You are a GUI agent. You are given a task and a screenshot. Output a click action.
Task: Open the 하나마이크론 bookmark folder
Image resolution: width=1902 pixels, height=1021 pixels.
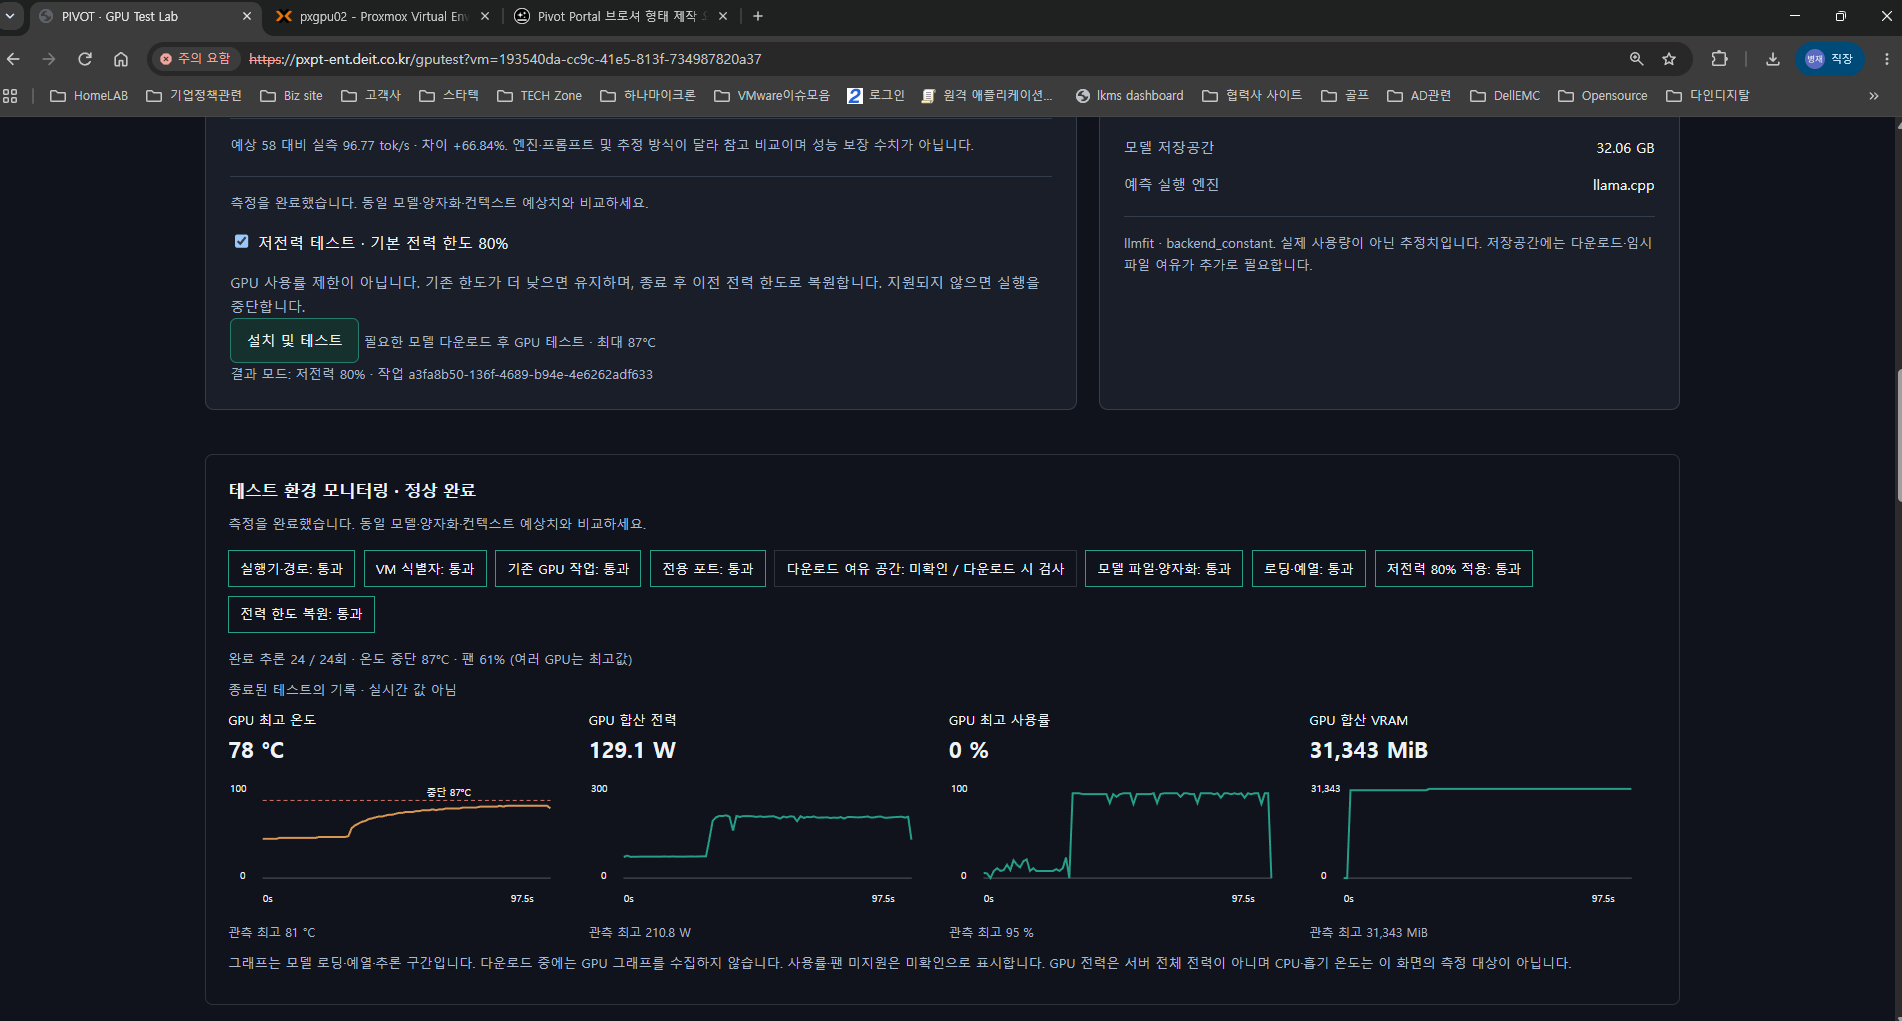(x=648, y=96)
